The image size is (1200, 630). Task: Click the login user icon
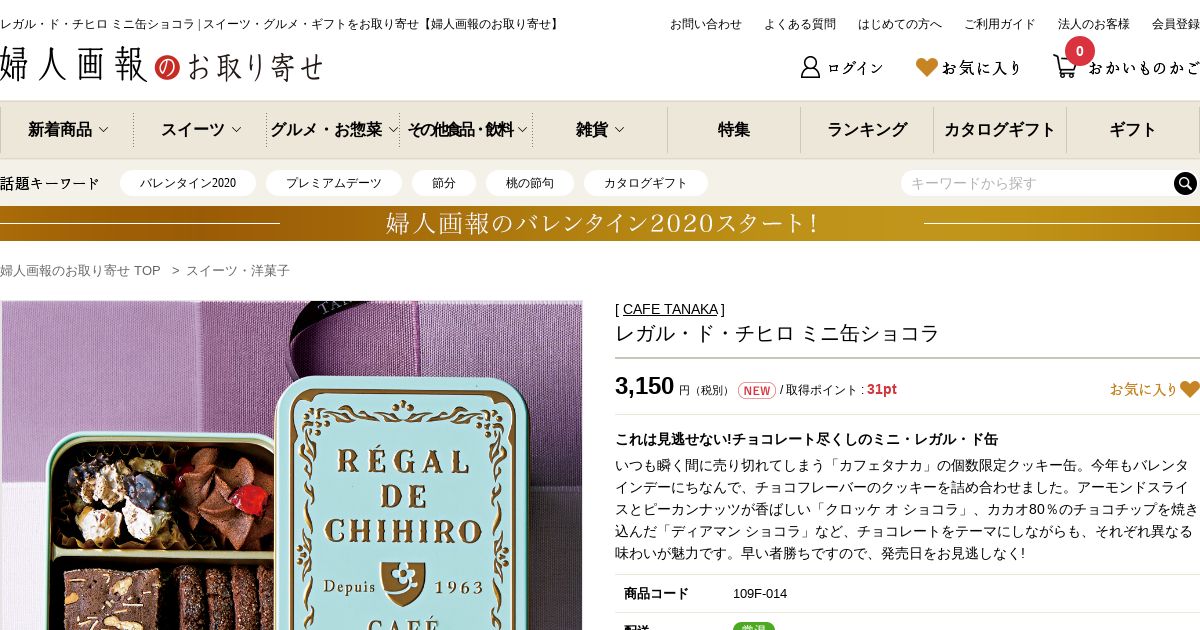point(810,67)
